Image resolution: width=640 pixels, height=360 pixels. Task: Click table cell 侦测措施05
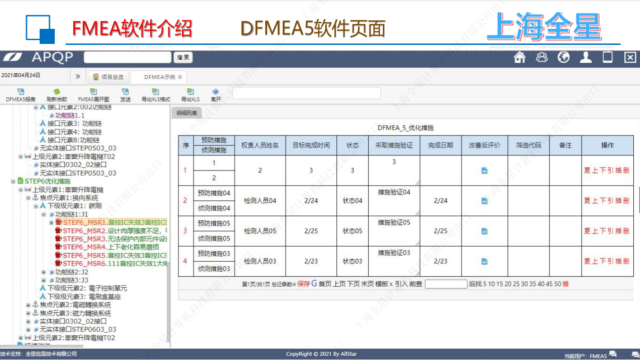pos(214,238)
